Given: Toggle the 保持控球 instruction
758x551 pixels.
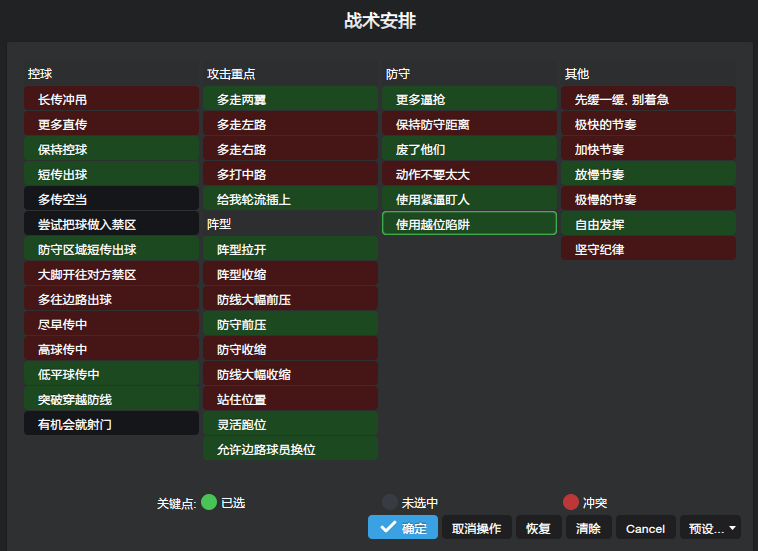Looking at the screenshot, I should pyautogui.click(x=111, y=149).
